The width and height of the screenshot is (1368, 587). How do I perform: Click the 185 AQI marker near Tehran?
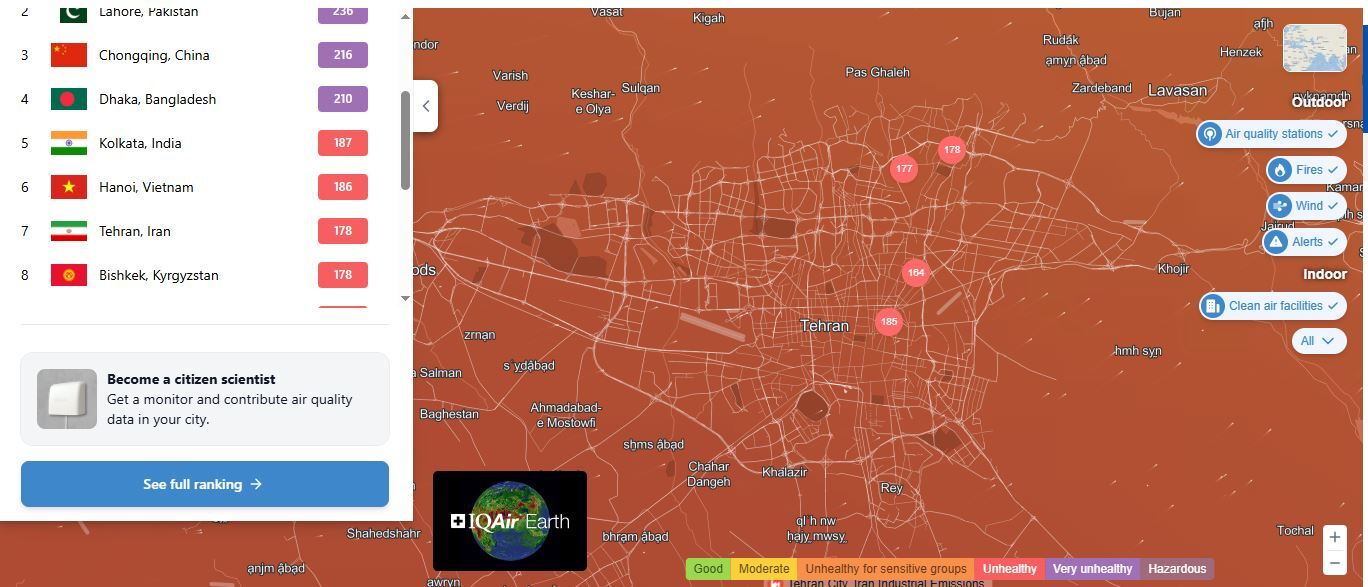click(x=888, y=322)
